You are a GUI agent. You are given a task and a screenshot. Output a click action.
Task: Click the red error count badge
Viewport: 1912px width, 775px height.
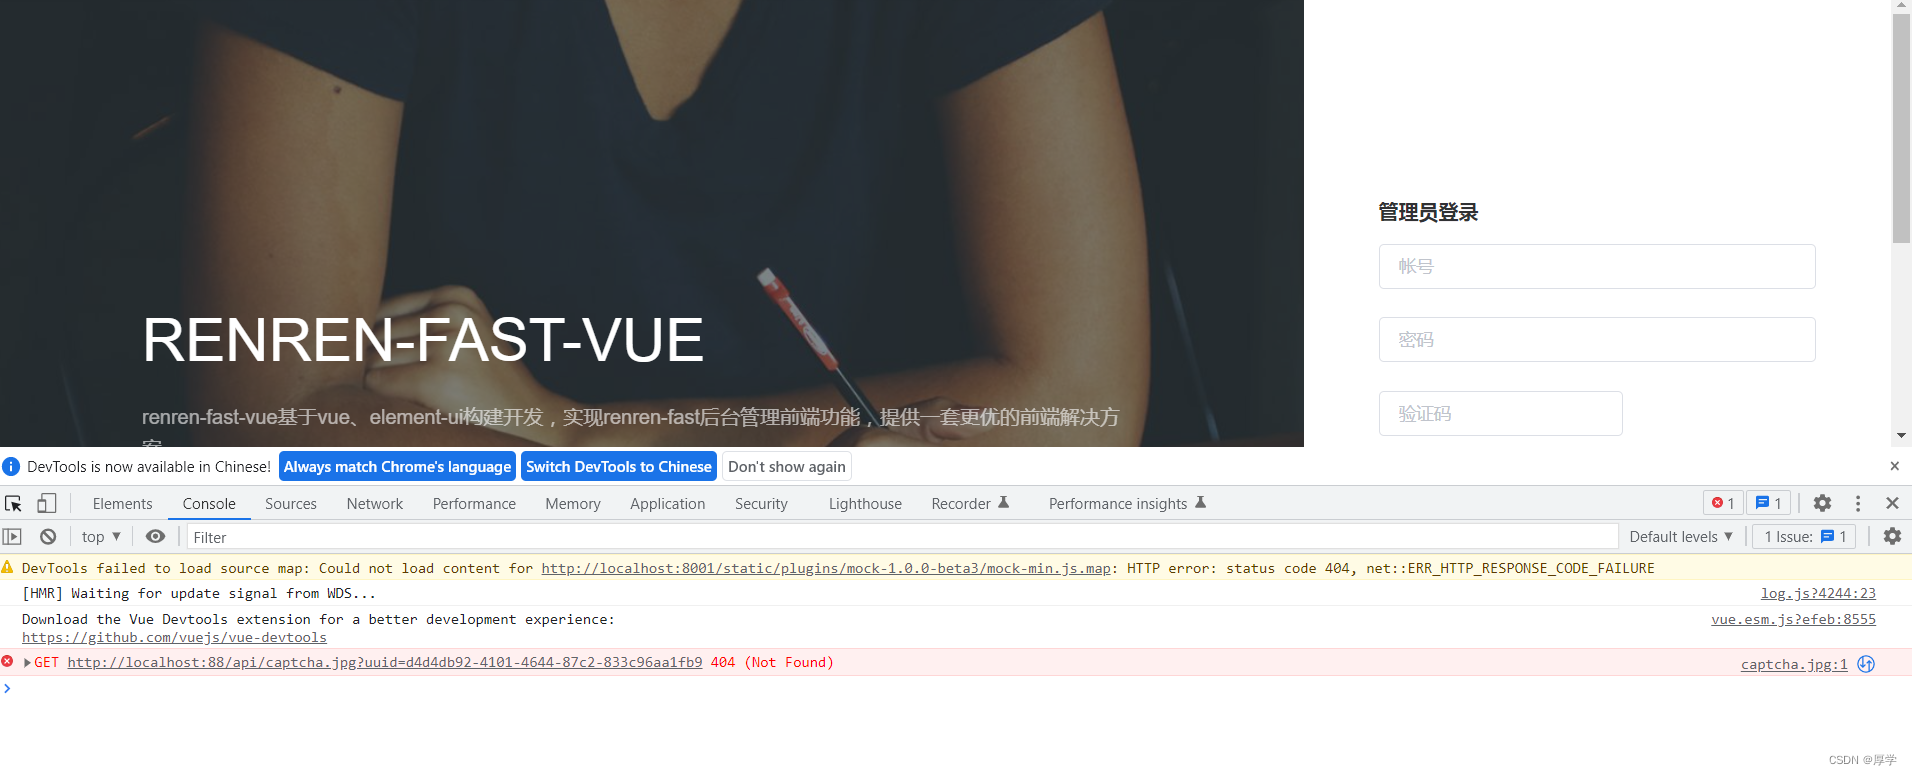coord(1723,503)
